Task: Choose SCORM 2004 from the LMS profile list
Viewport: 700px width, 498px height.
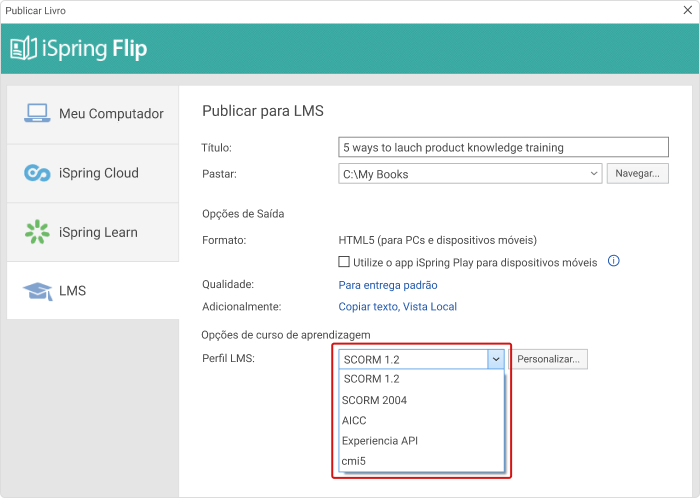Action: 422,400
